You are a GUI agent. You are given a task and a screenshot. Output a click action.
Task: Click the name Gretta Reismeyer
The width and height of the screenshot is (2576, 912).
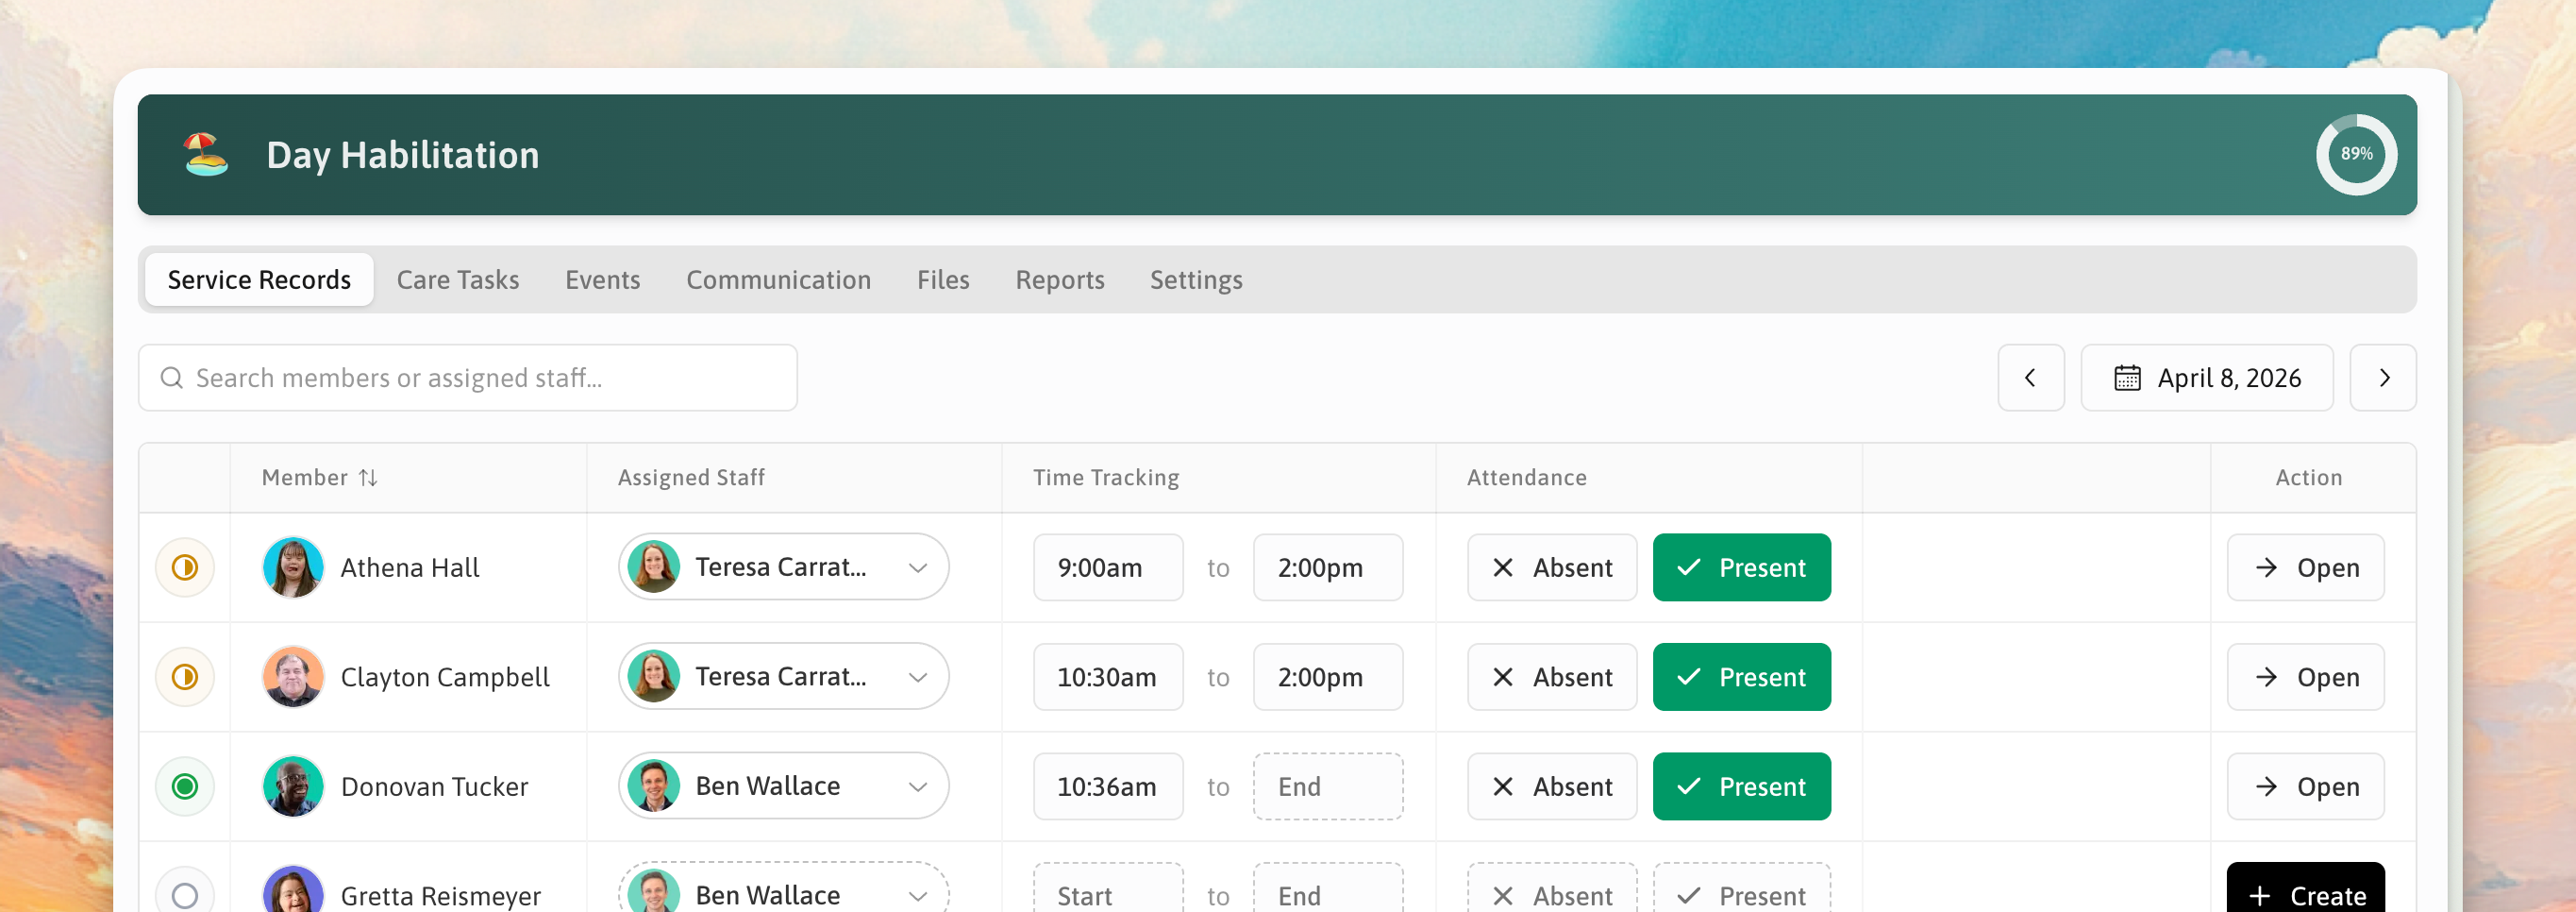tap(441, 896)
